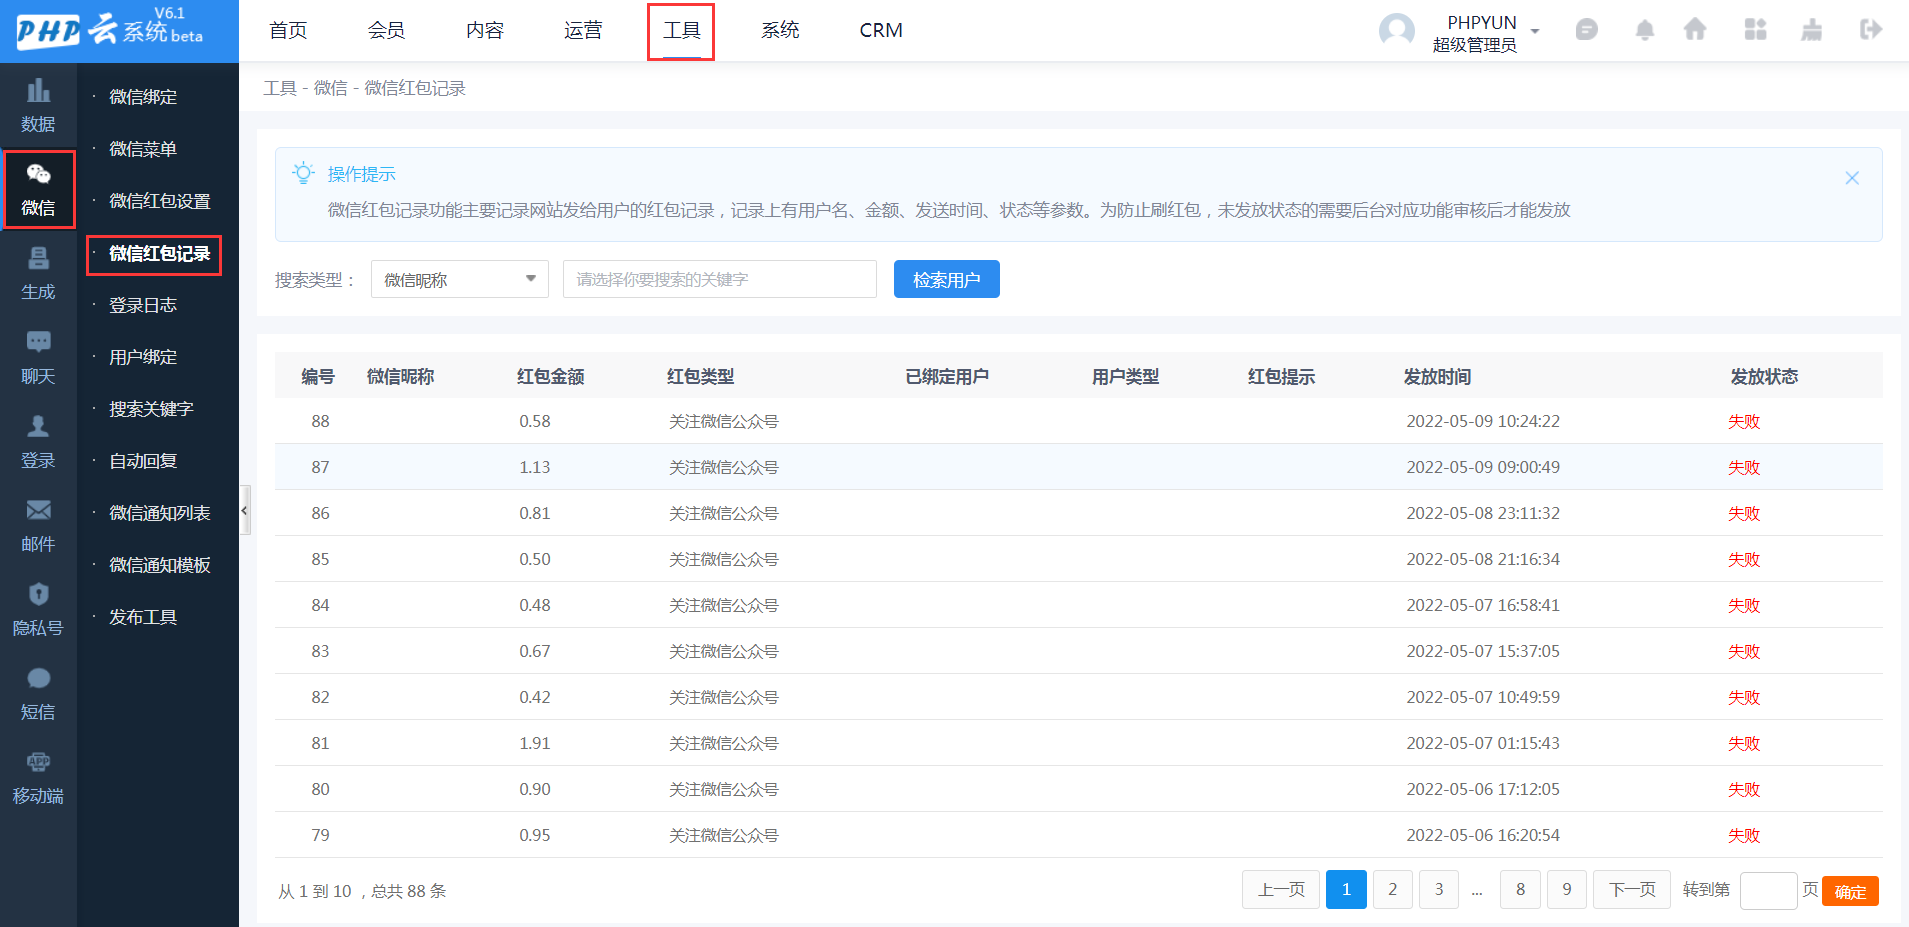
Task: Open the four-squares grid icon
Action: pos(1755,30)
